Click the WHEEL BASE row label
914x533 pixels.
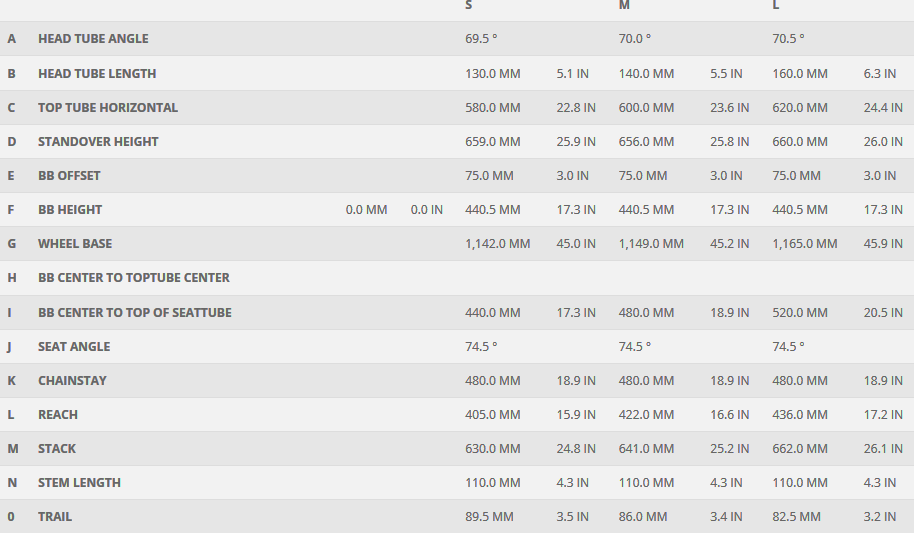(x=75, y=244)
